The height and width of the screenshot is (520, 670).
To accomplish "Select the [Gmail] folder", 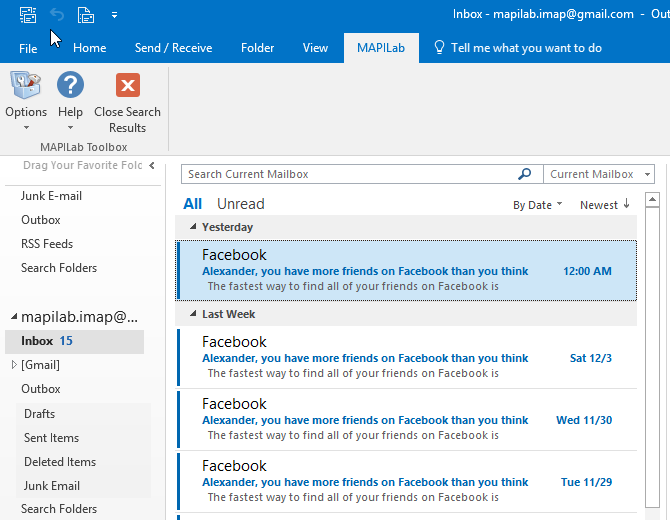I will click(41, 364).
